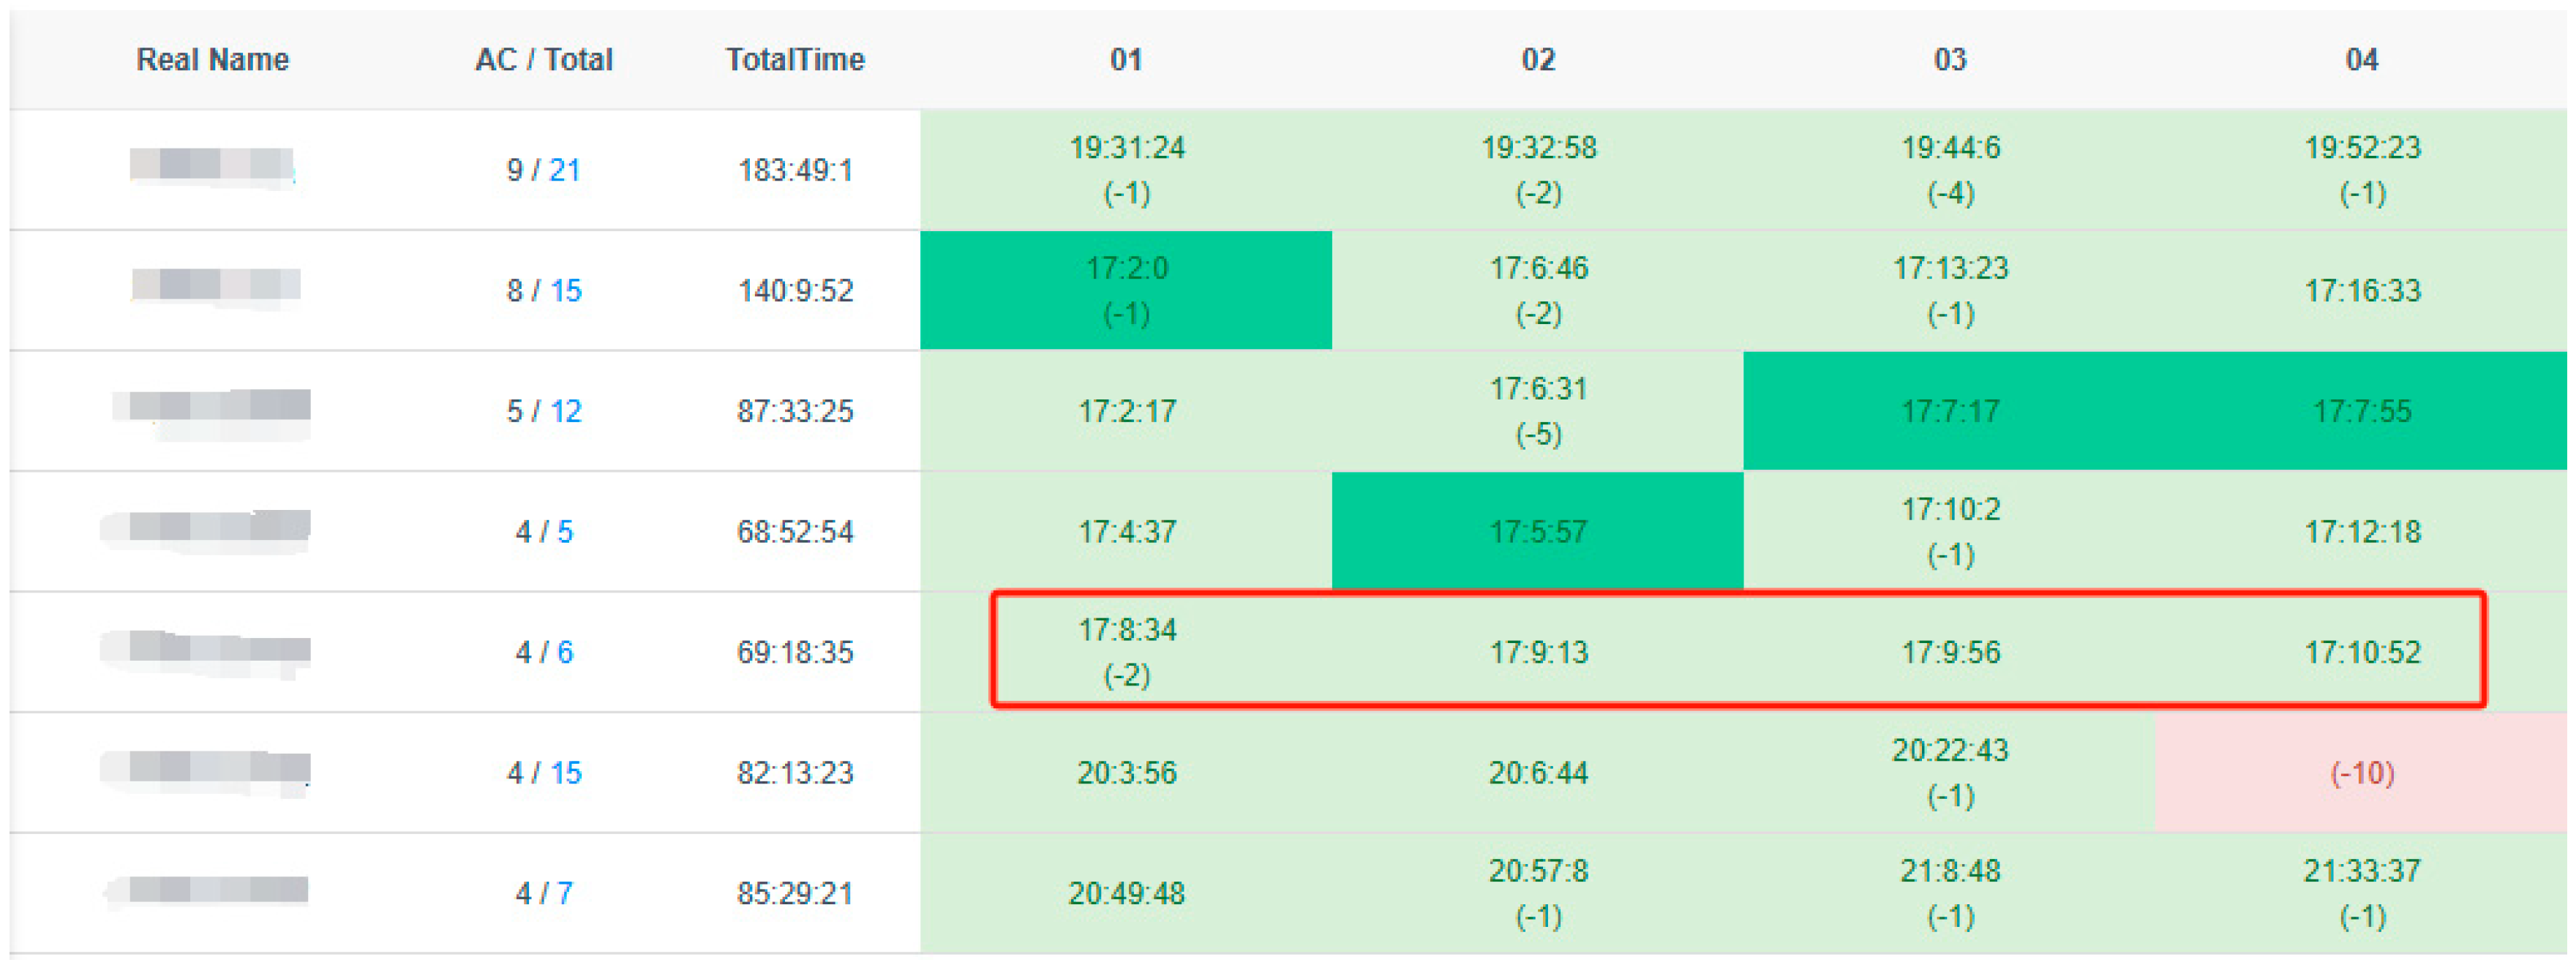Select the 19:44:6 result cell
The width and height of the screenshot is (2576, 965).
coord(1950,169)
